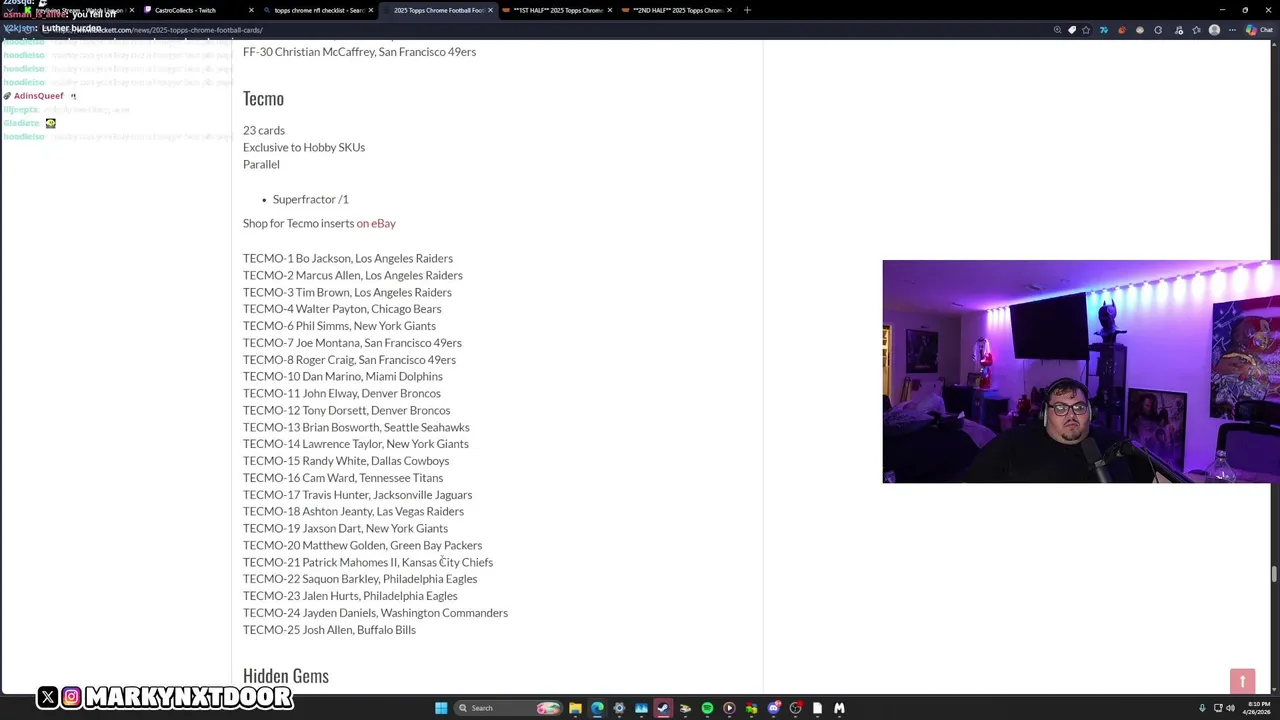Switch to the 2ND HALF Topps Chrome tab
The height and width of the screenshot is (720, 1280).
pos(677,10)
